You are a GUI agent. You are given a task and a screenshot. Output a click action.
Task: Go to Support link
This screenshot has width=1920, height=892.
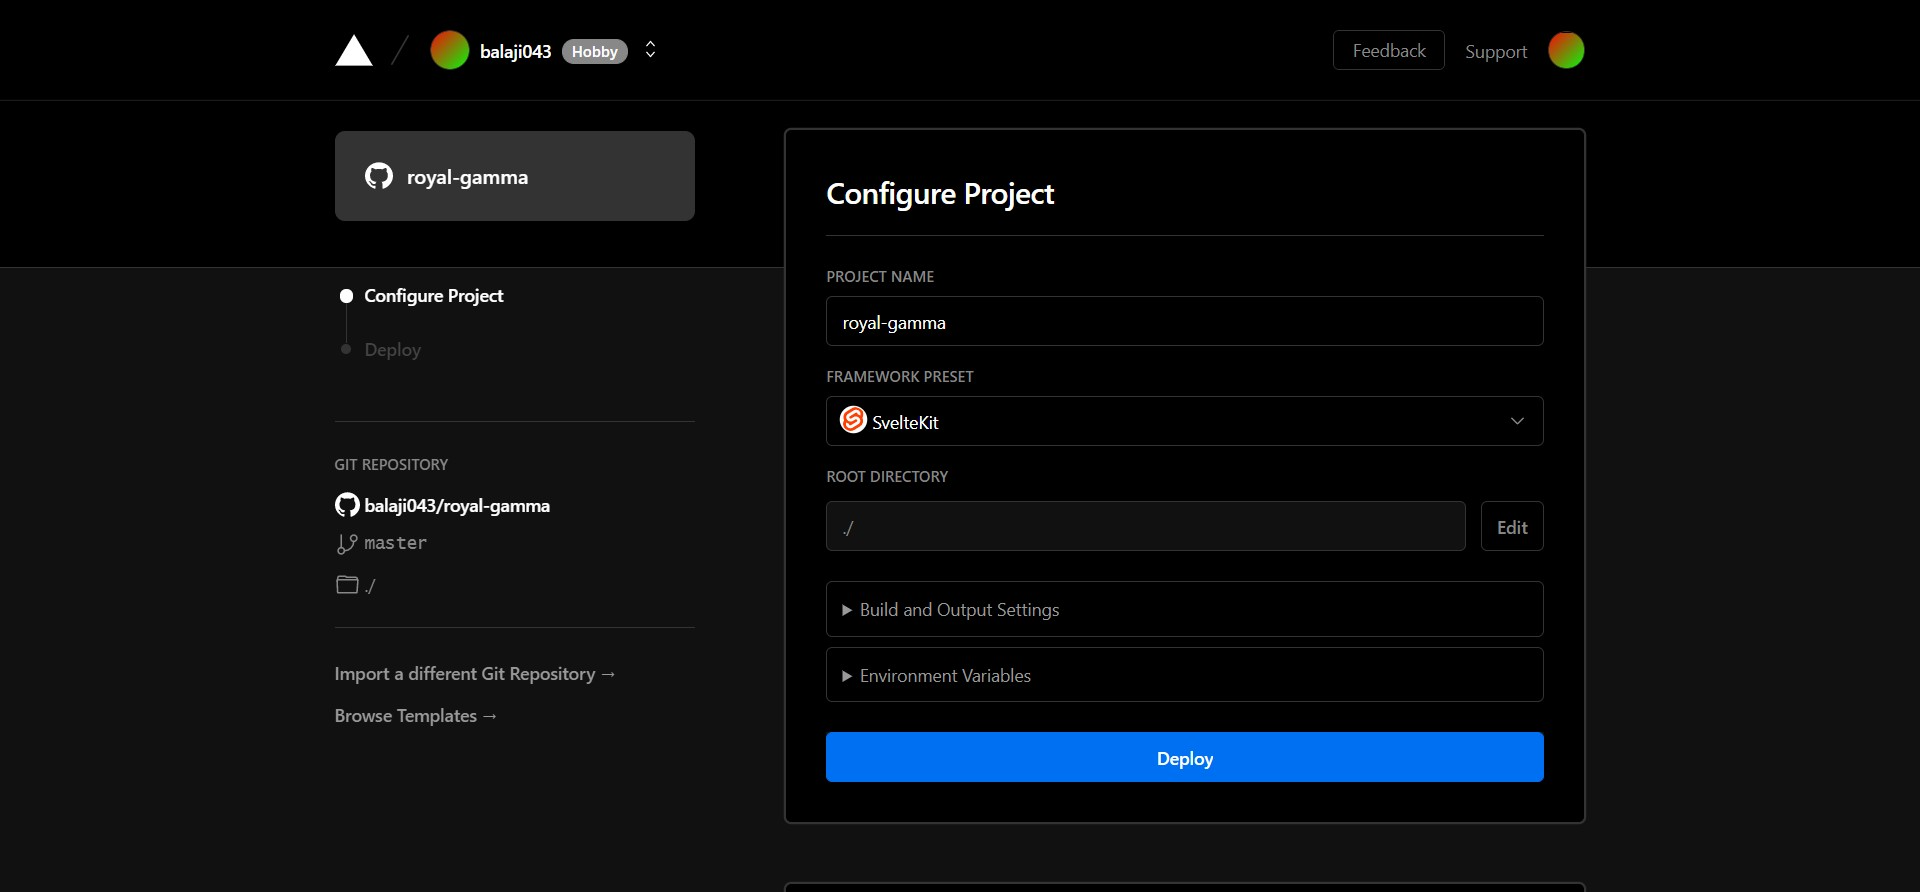pyautogui.click(x=1496, y=51)
